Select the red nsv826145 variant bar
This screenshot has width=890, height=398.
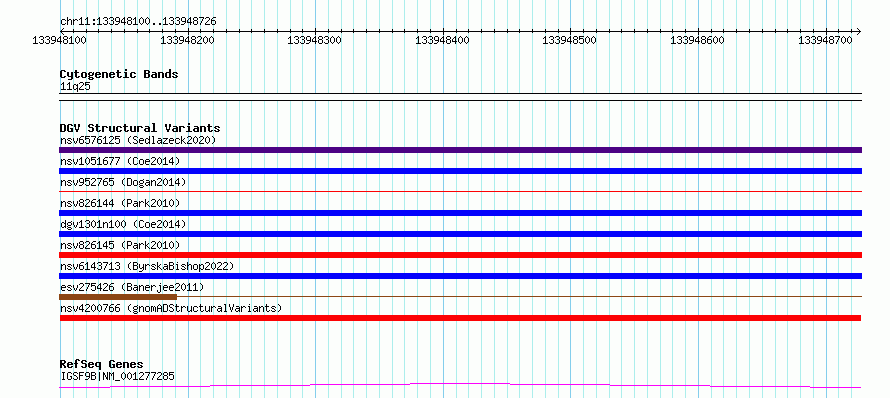pyautogui.click(x=460, y=255)
